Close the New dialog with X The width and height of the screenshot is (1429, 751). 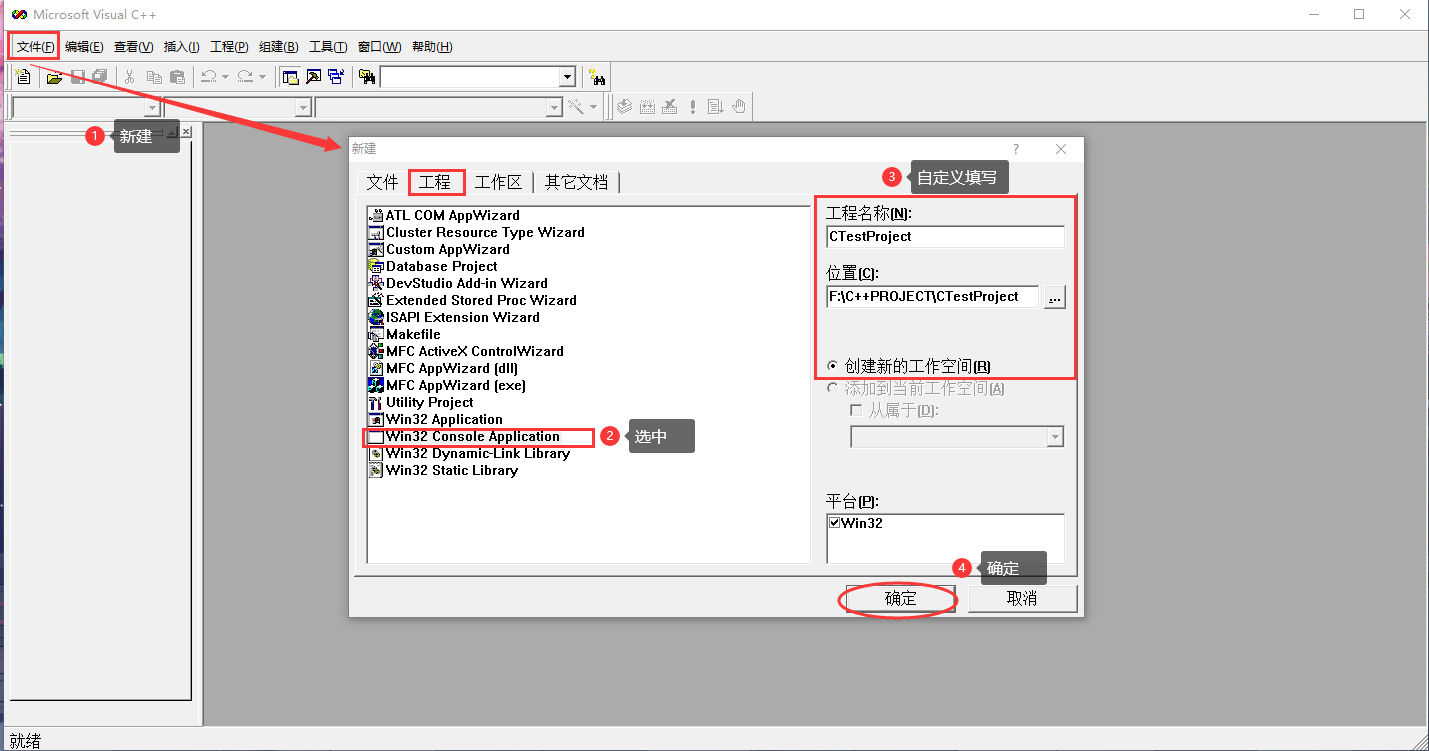pyautogui.click(x=1061, y=149)
